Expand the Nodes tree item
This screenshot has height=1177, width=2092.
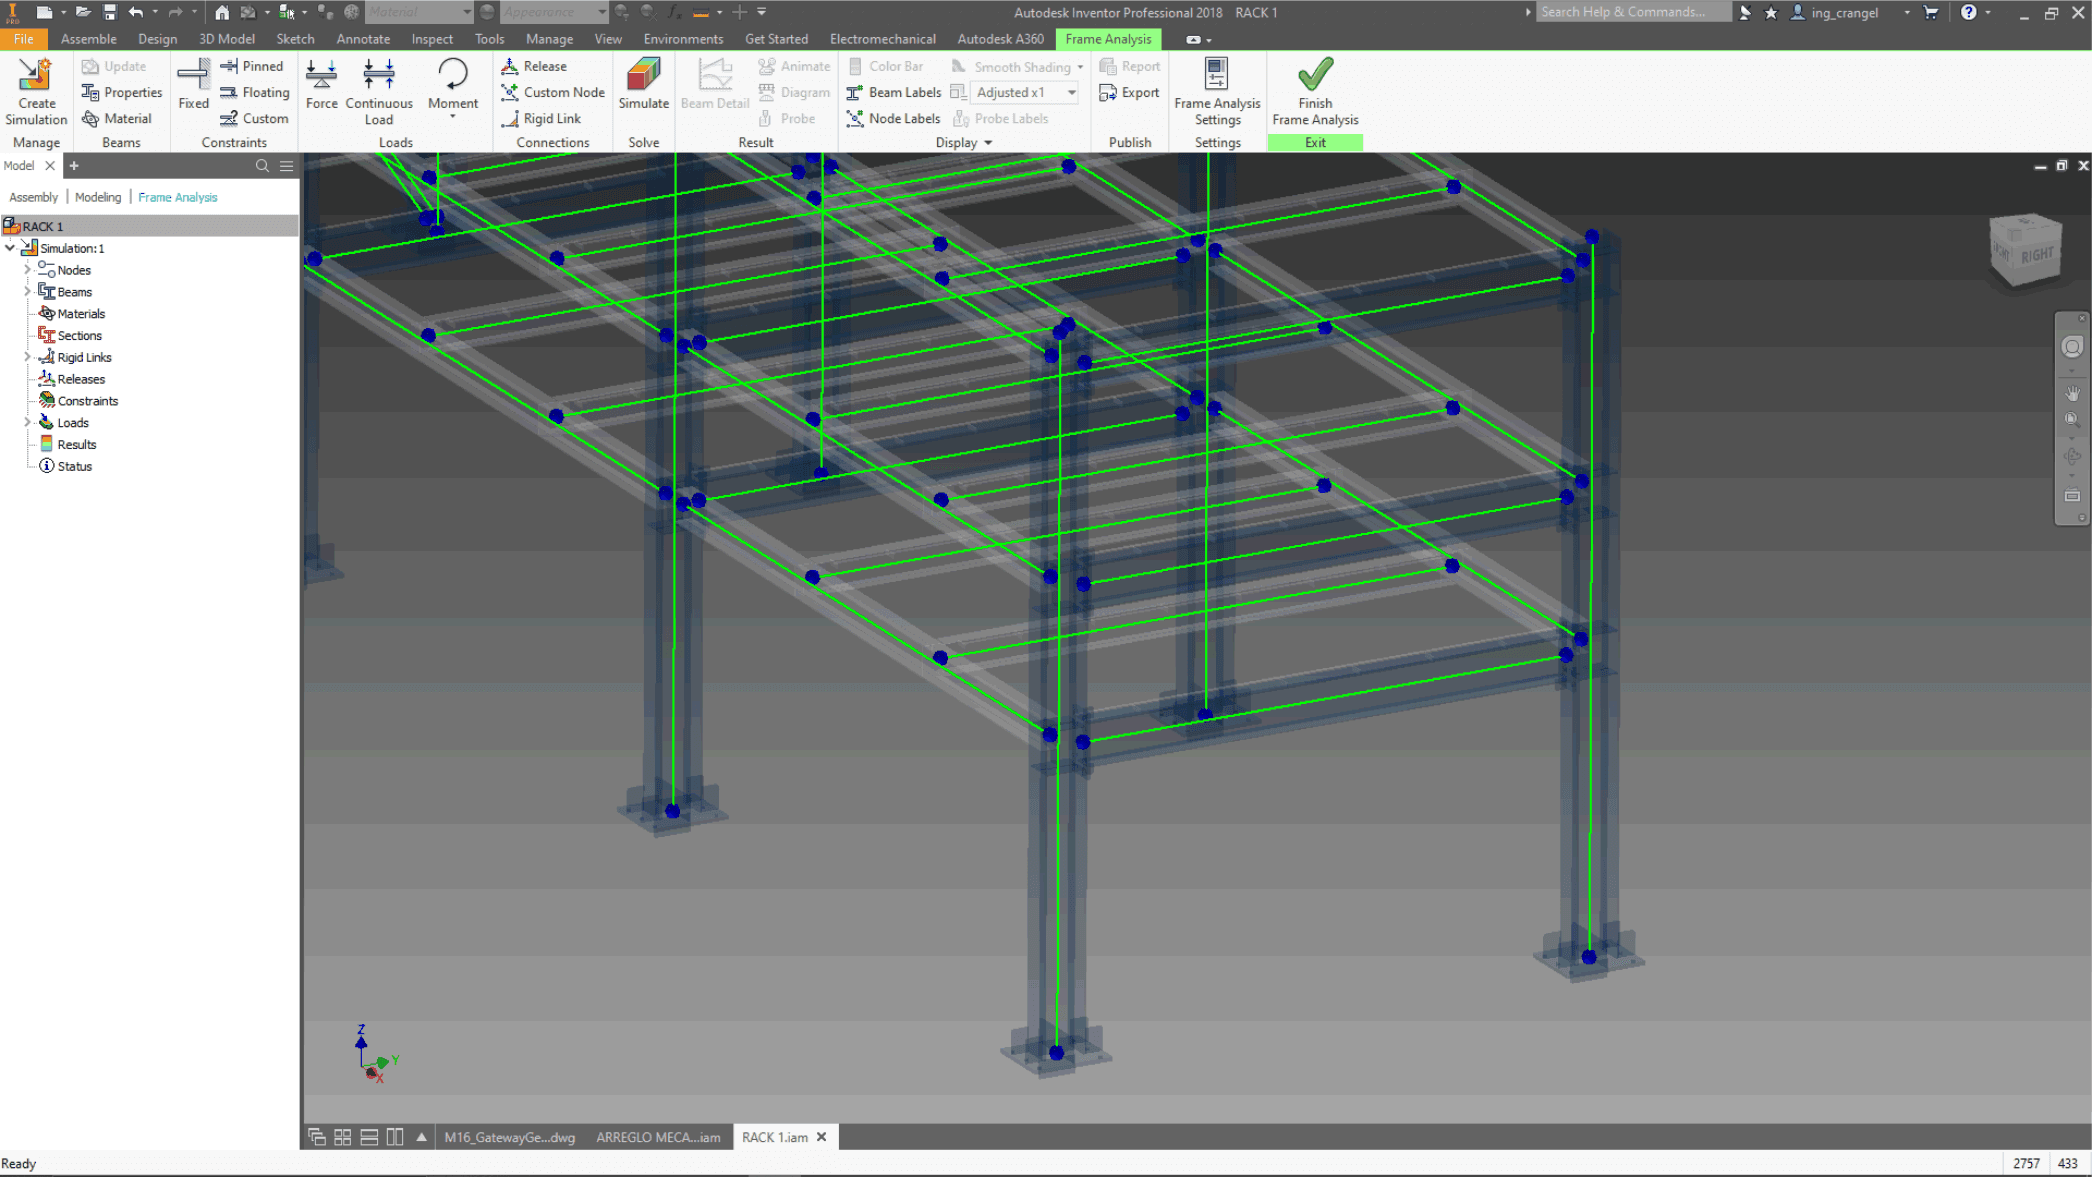click(x=27, y=270)
